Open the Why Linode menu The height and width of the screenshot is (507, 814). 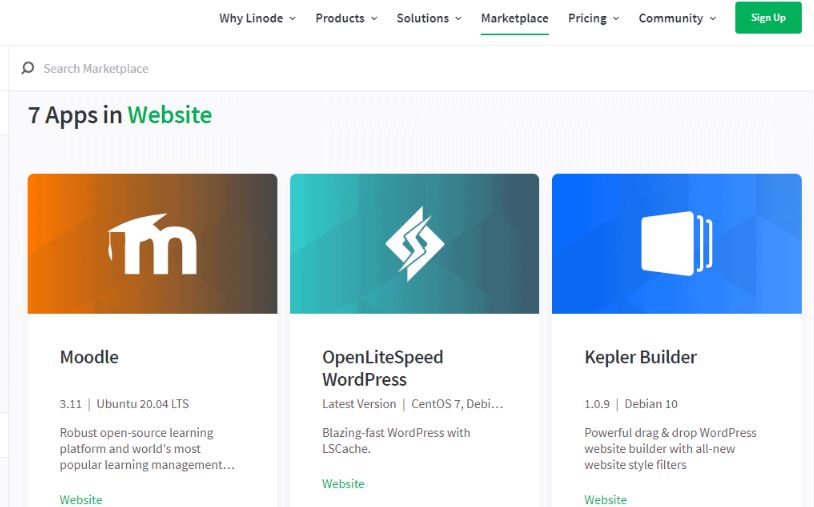point(251,18)
